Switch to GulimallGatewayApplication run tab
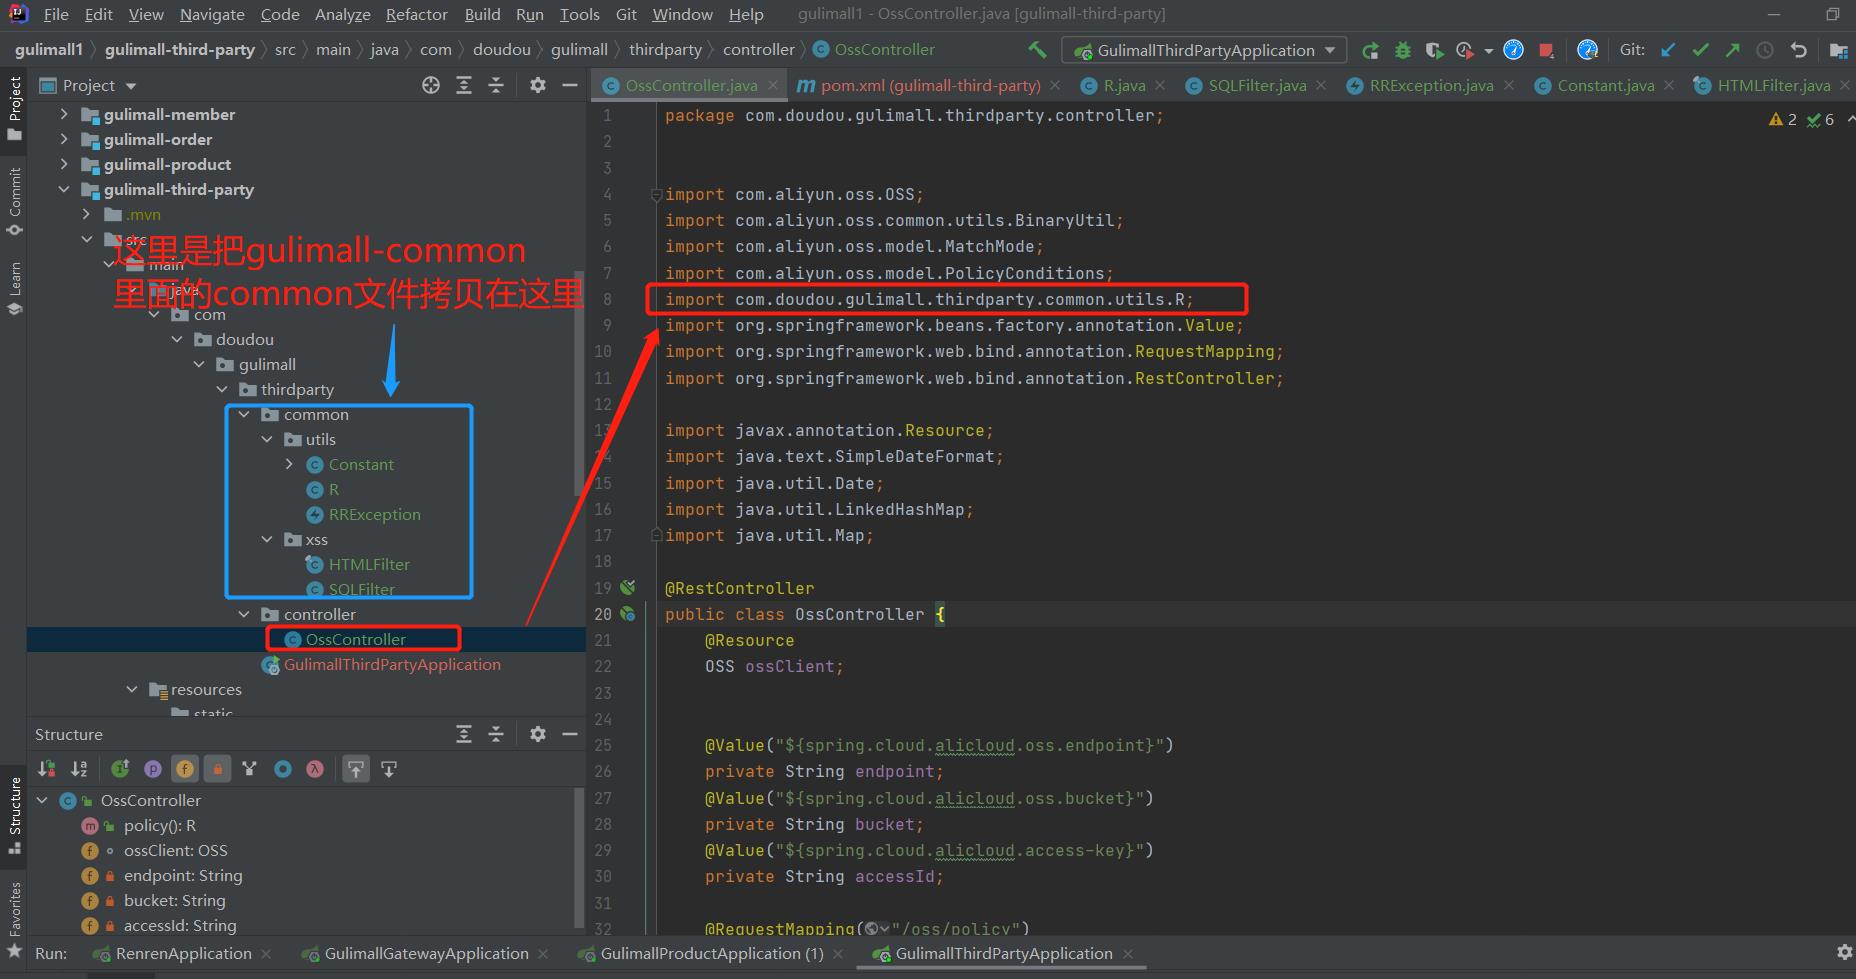 tap(425, 954)
